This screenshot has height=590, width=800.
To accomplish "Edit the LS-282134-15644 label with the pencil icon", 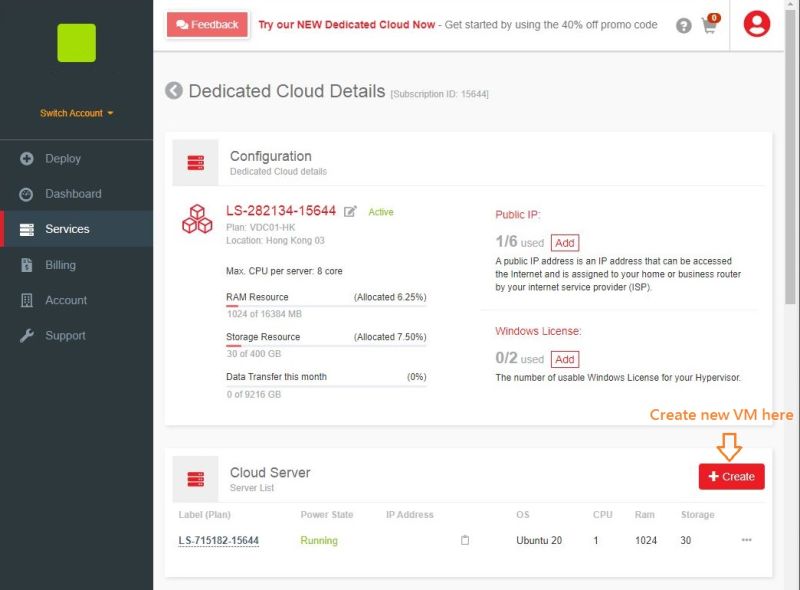I will [x=350, y=211].
